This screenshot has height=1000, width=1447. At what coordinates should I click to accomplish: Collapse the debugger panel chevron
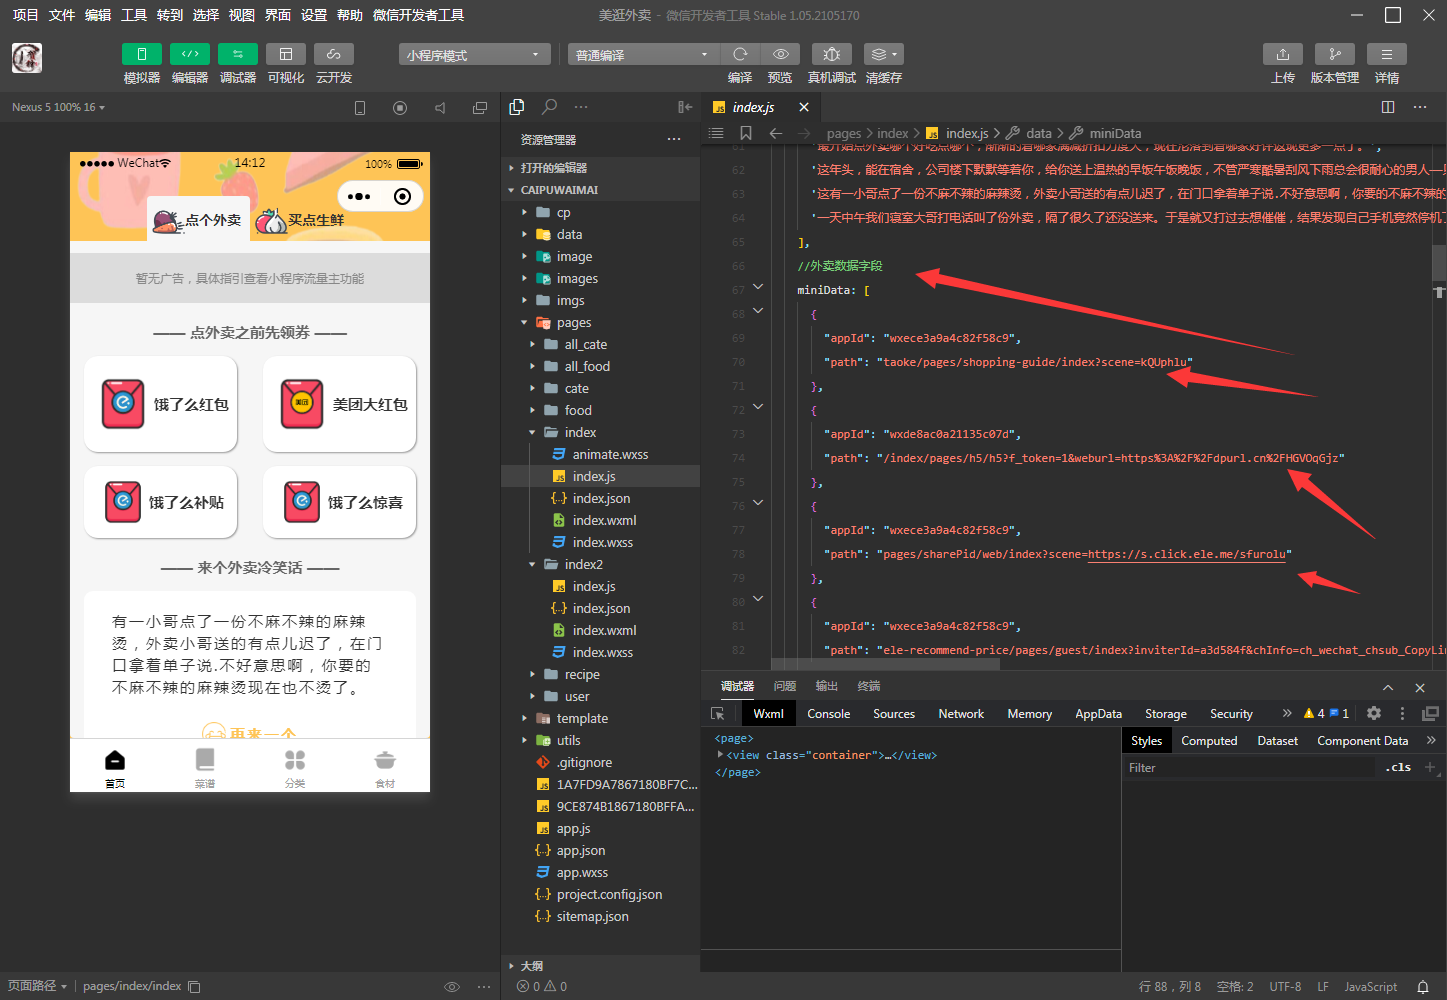[x=1388, y=687]
